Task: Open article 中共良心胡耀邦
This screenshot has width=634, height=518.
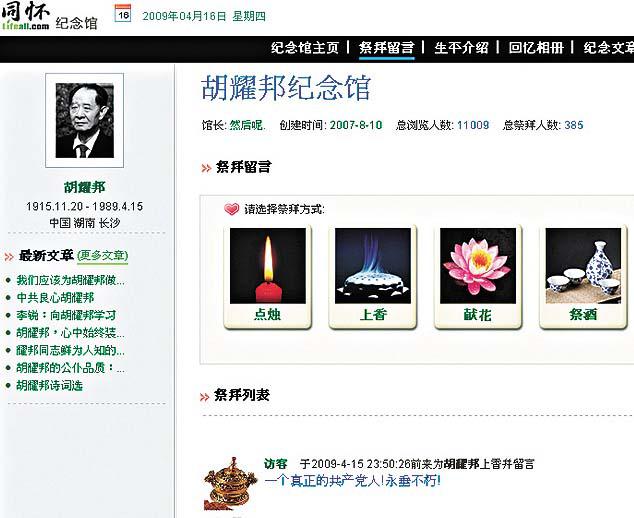Action: pos(55,298)
